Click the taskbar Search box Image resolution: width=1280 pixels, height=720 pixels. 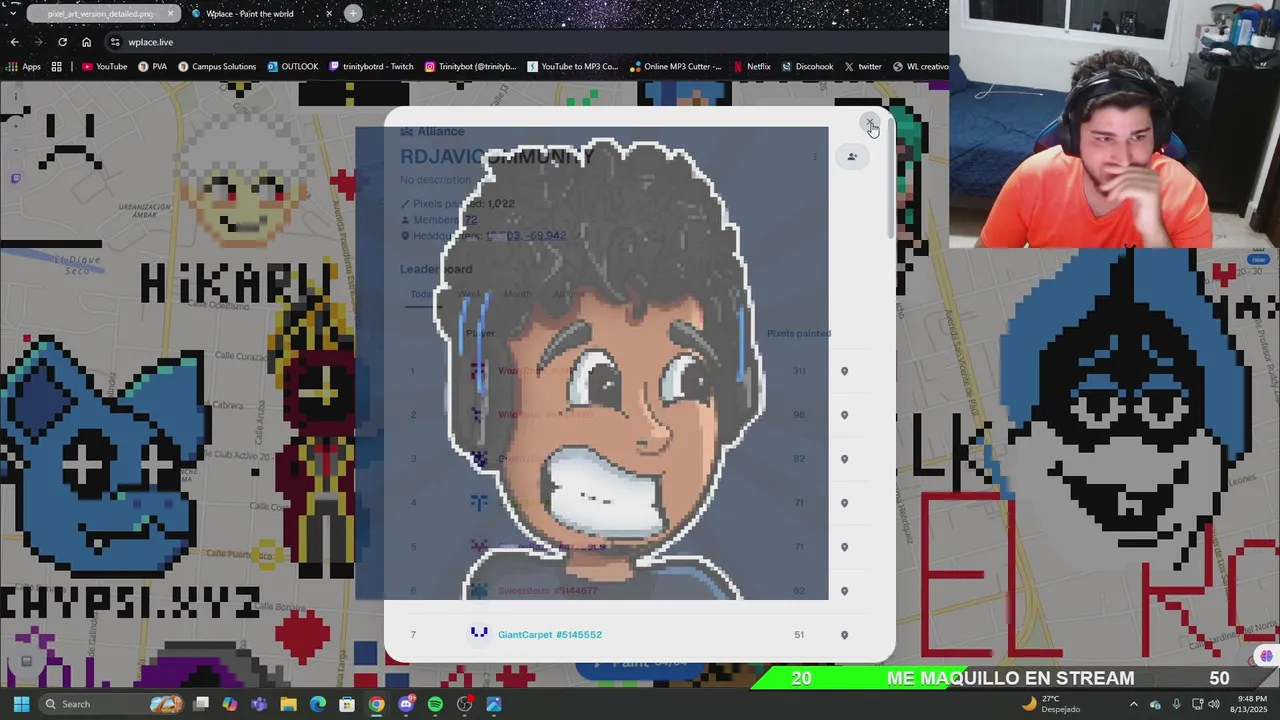pos(112,704)
